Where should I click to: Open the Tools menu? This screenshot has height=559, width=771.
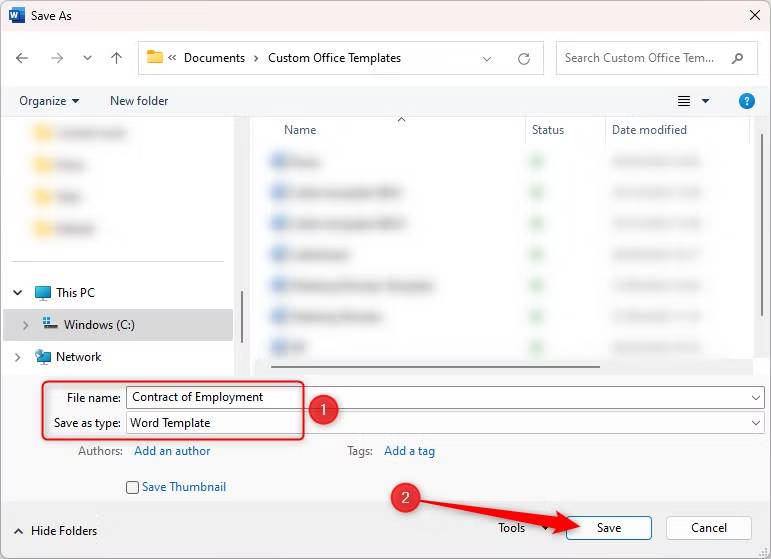click(x=523, y=528)
